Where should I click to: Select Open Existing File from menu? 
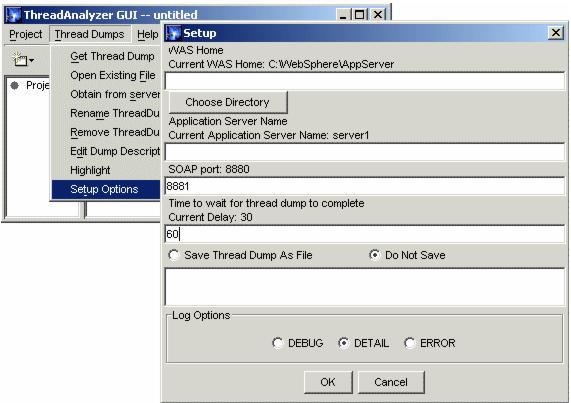click(113, 75)
